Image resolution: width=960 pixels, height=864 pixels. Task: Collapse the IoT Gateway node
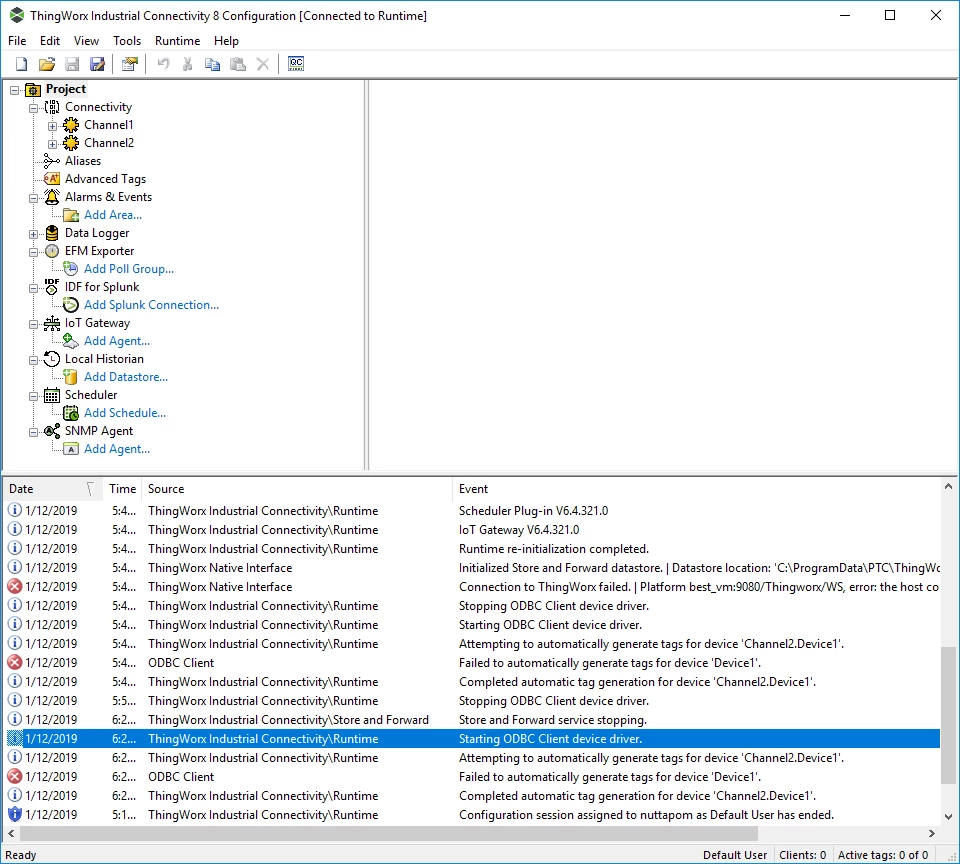click(x=34, y=325)
